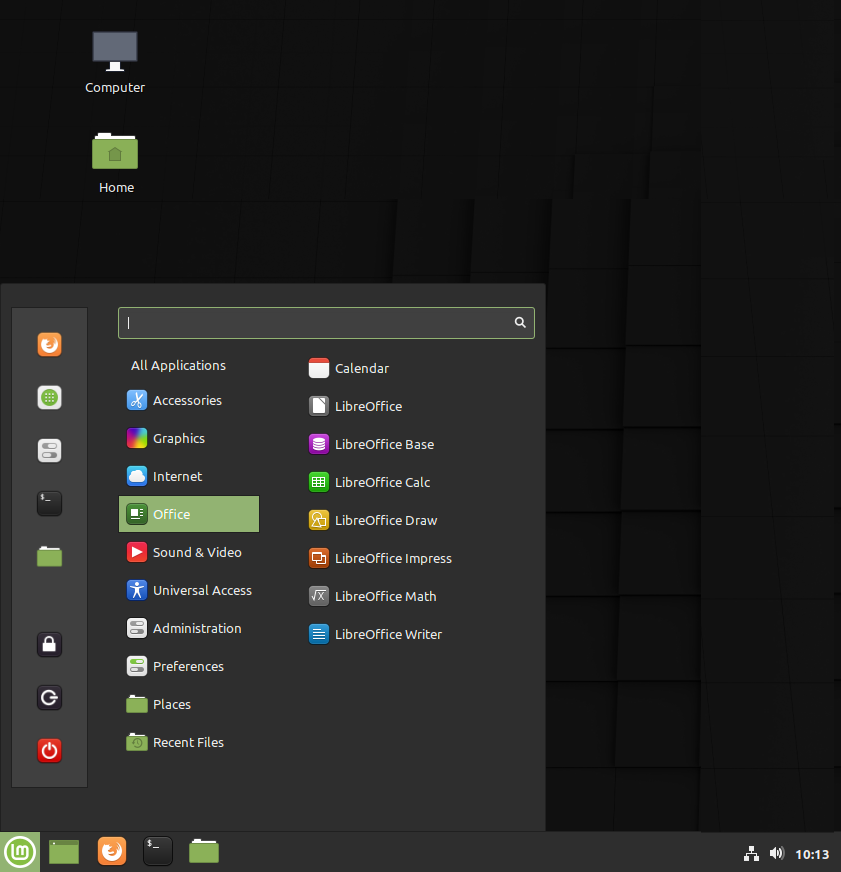841x872 pixels.
Task: Open the Calendar application
Action: pos(361,368)
